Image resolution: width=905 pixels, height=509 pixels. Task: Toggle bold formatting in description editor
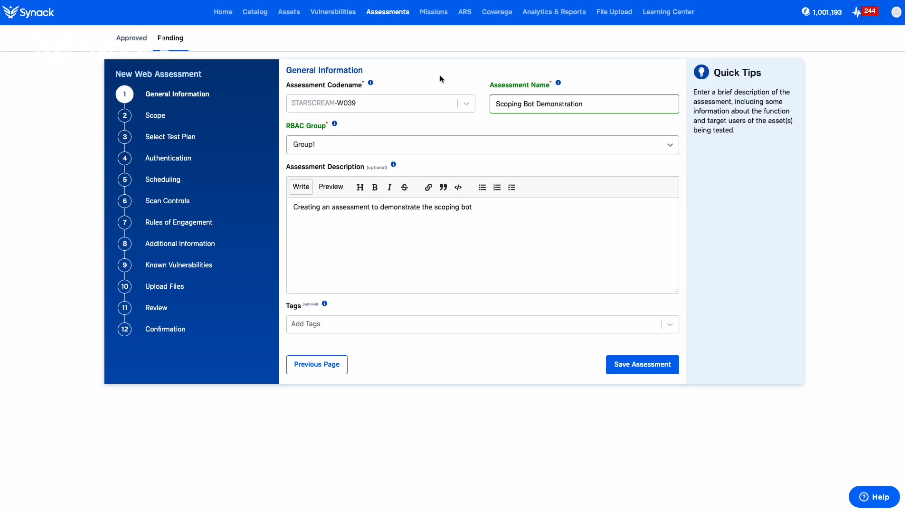(x=375, y=187)
